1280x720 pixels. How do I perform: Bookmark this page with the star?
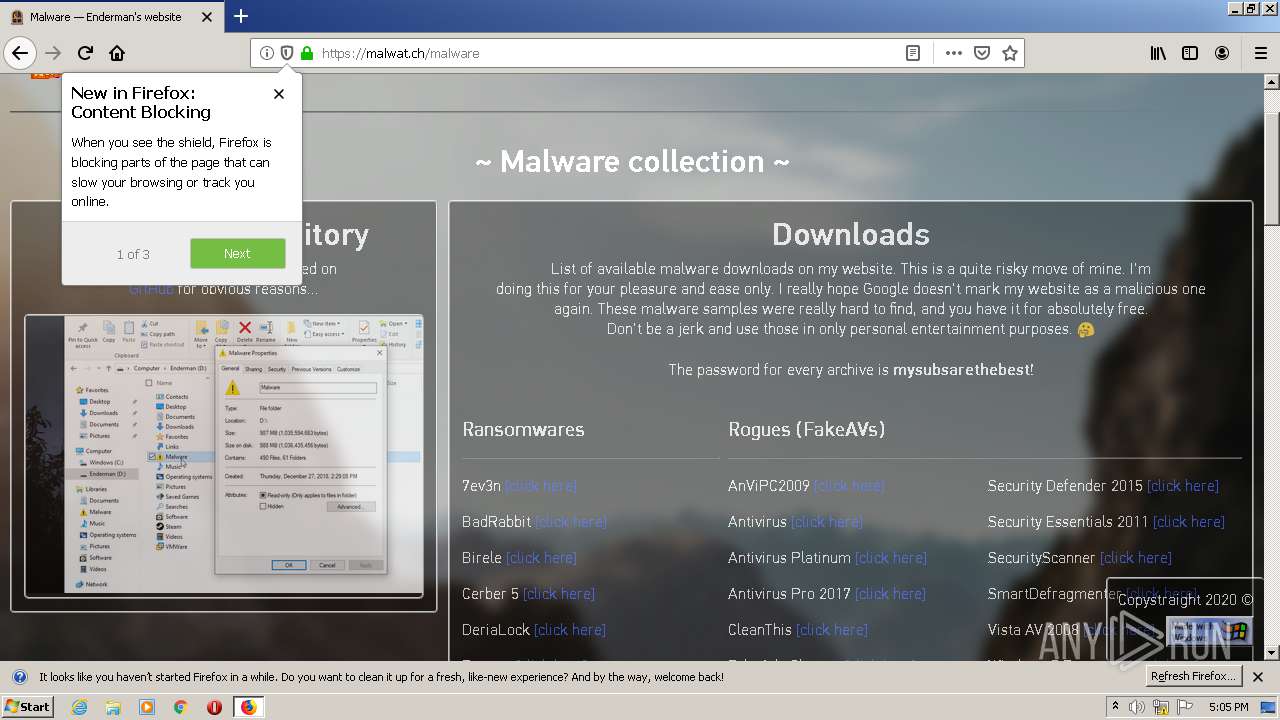[x=1010, y=53]
